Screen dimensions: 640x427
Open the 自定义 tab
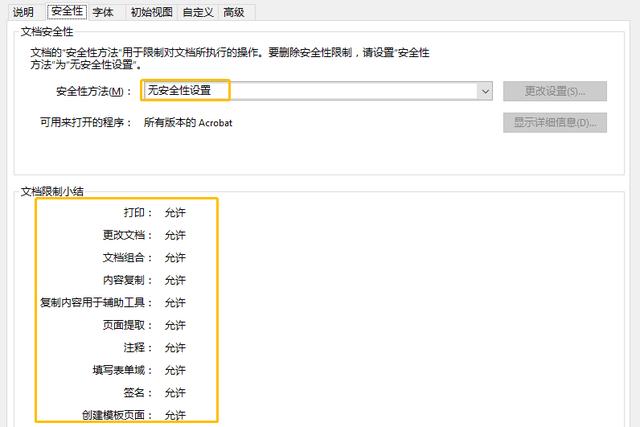[198, 12]
